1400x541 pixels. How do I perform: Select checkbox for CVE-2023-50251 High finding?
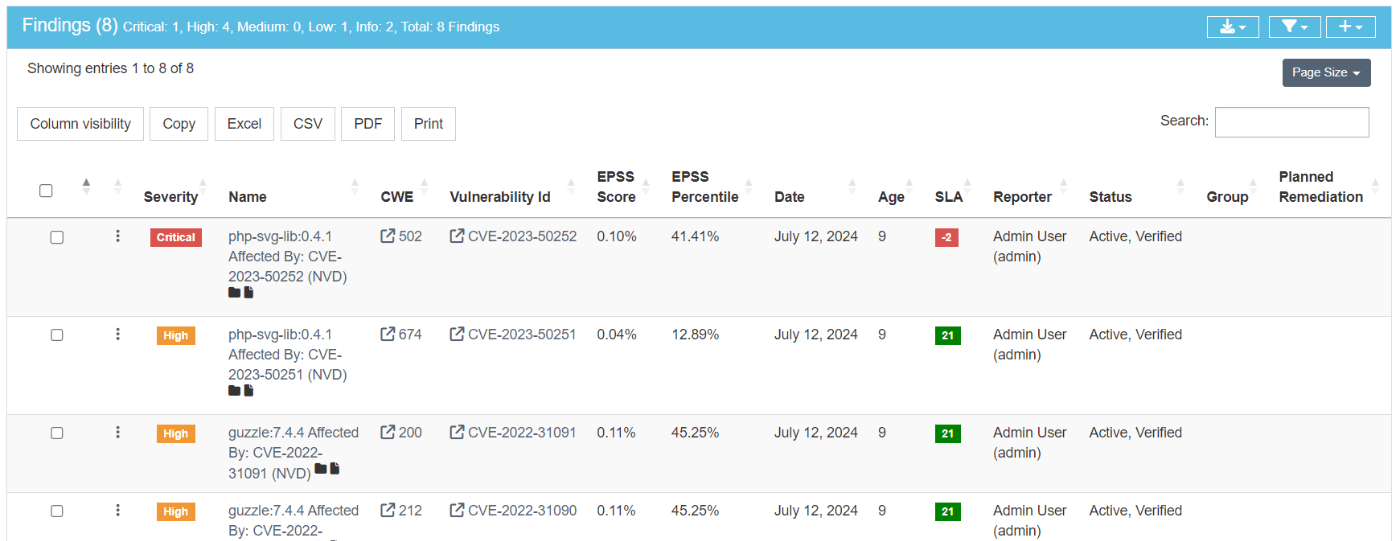pos(57,335)
